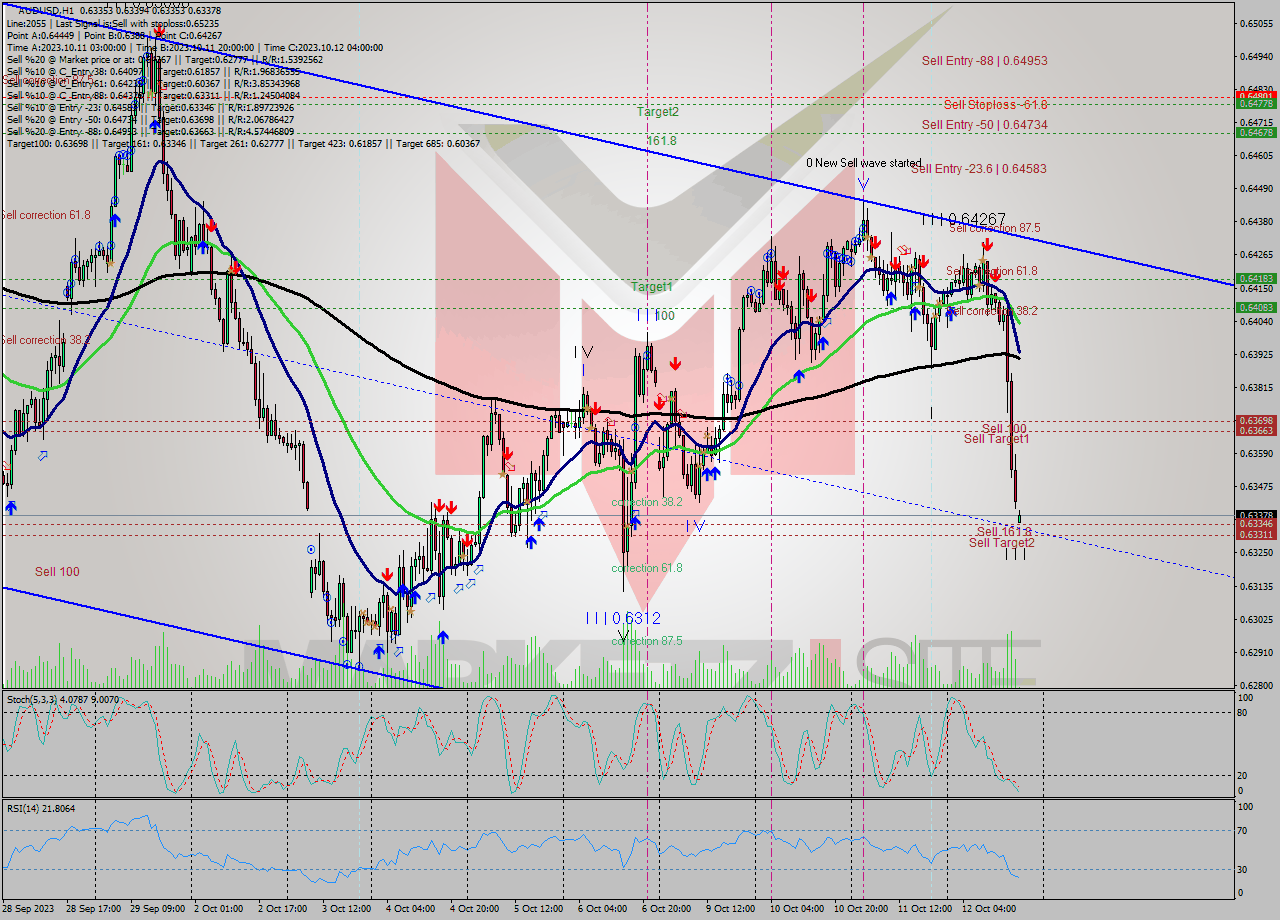This screenshot has height=920, width=1280.
Task: Click the green 0.64053 price tag
Action: pyautogui.click(x=1255, y=308)
